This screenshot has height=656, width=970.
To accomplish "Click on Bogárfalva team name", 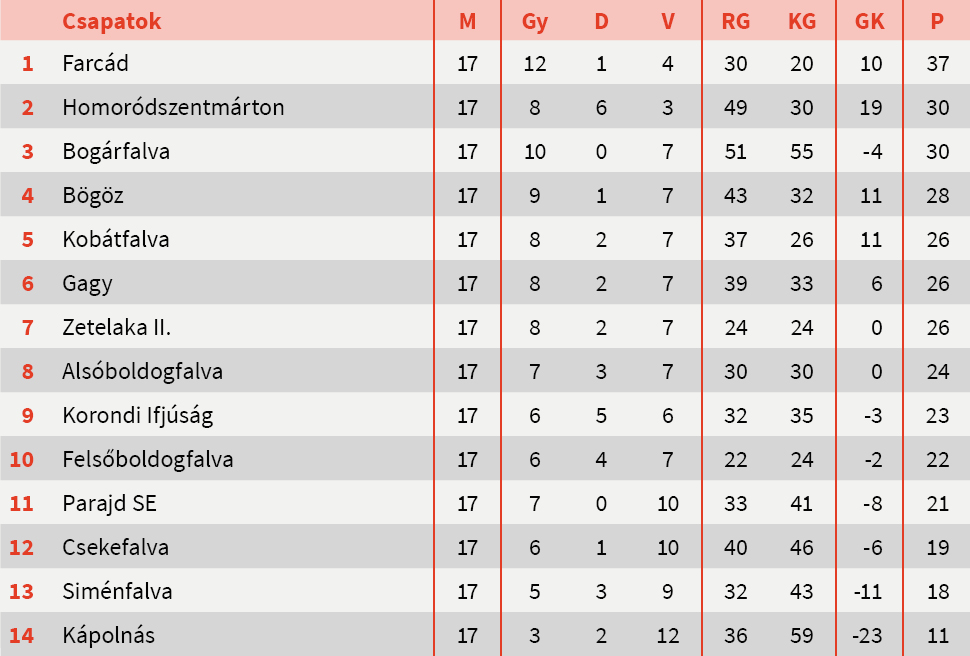I will 116,152.
